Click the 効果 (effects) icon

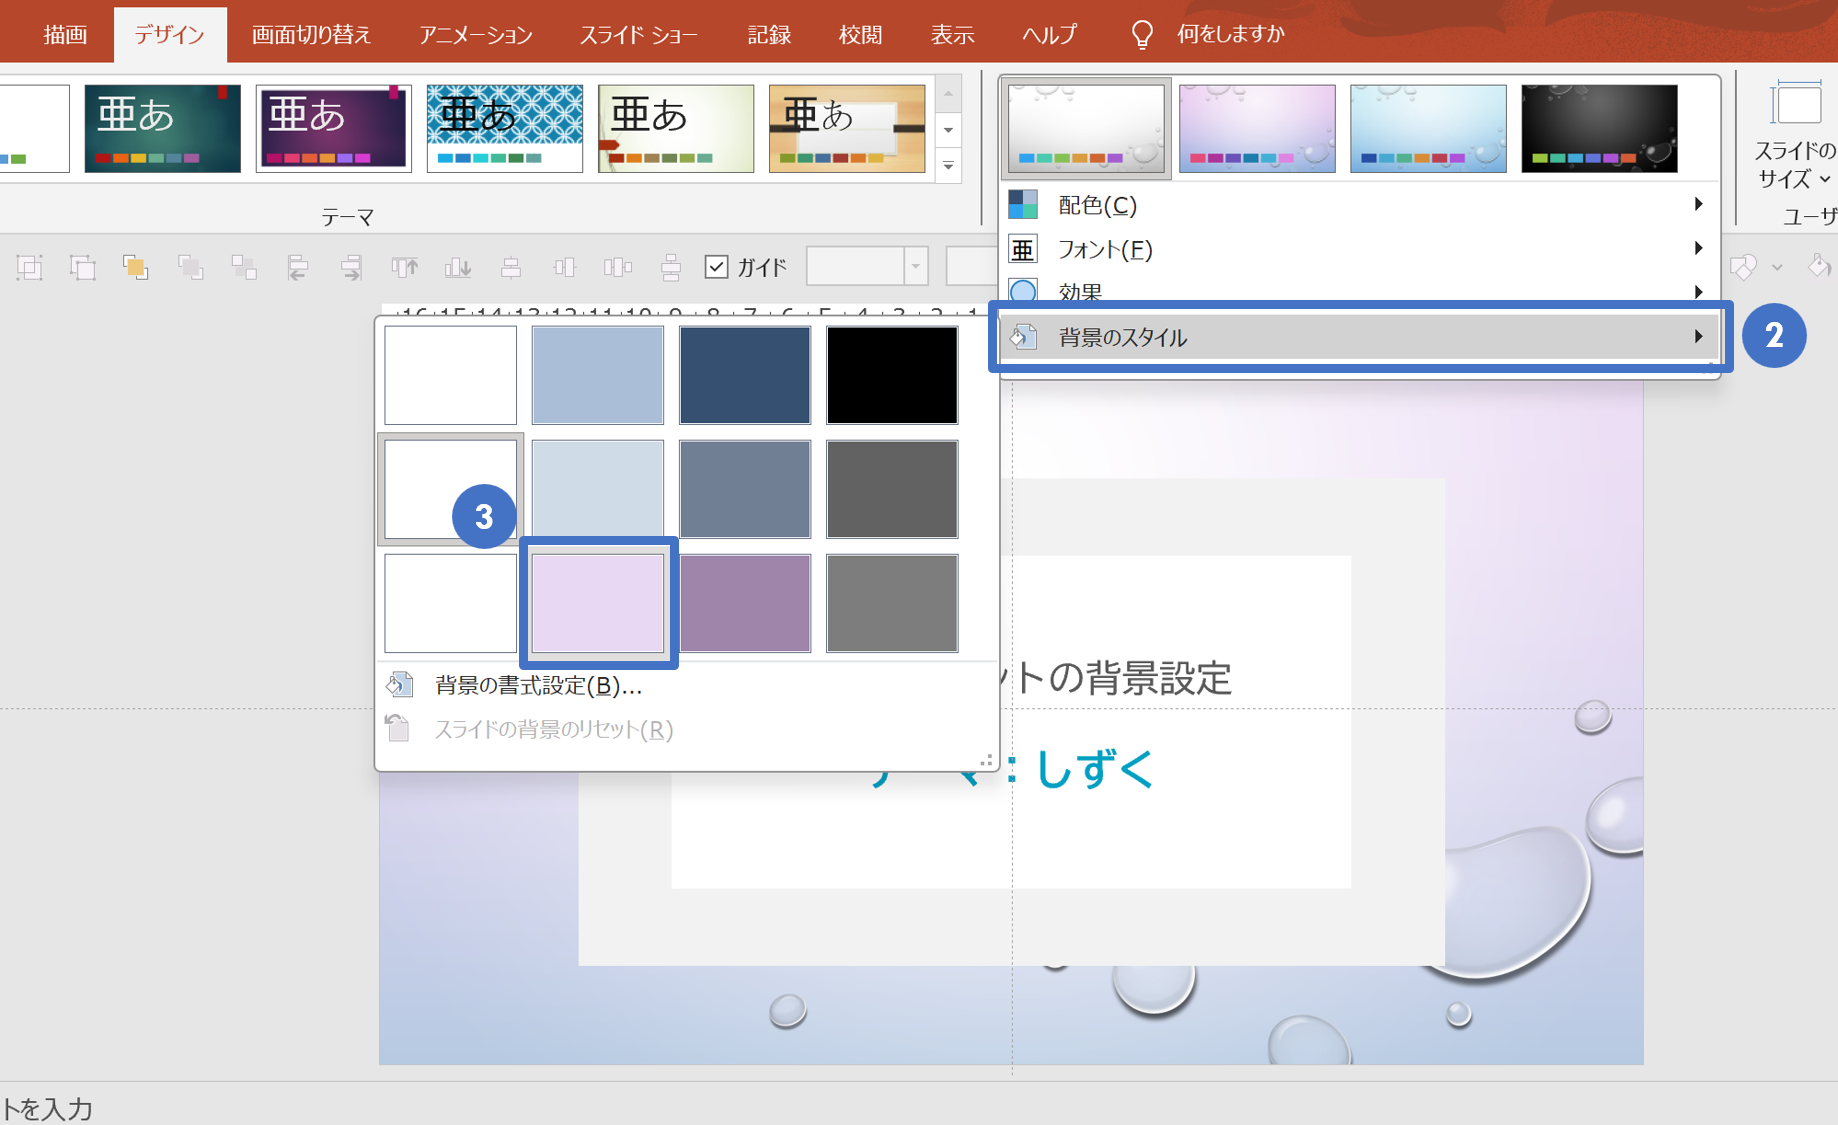[1023, 291]
